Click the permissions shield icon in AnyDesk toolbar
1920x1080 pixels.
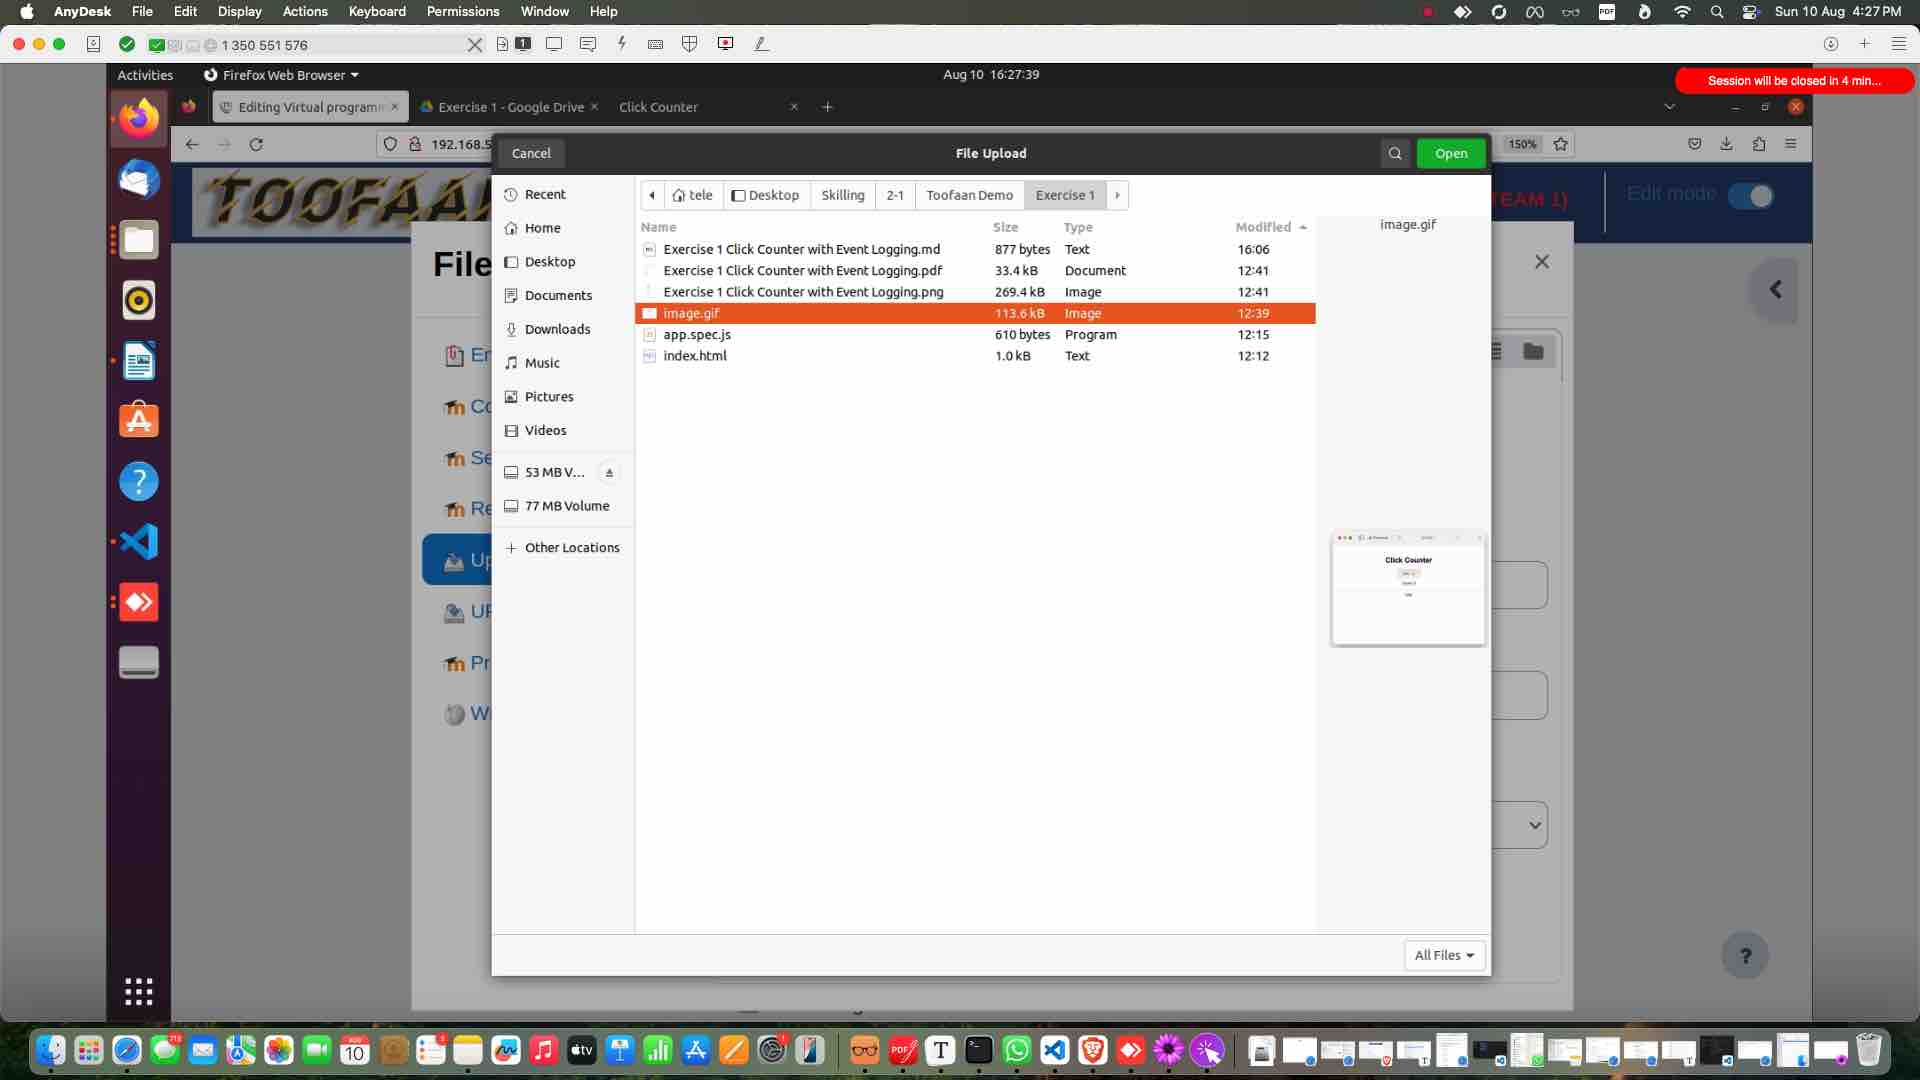point(690,44)
